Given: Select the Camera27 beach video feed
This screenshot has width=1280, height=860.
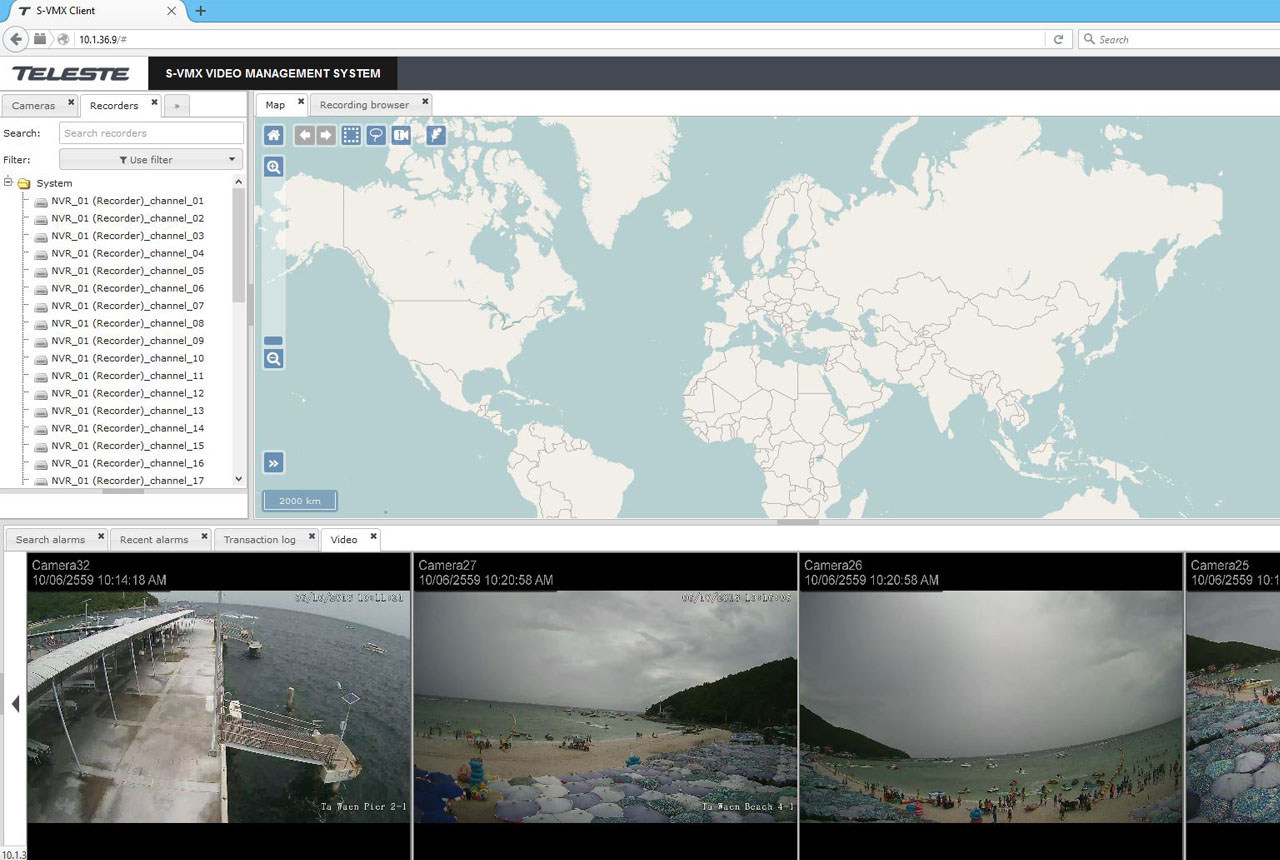Looking at the screenshot, I should point(605,705).
